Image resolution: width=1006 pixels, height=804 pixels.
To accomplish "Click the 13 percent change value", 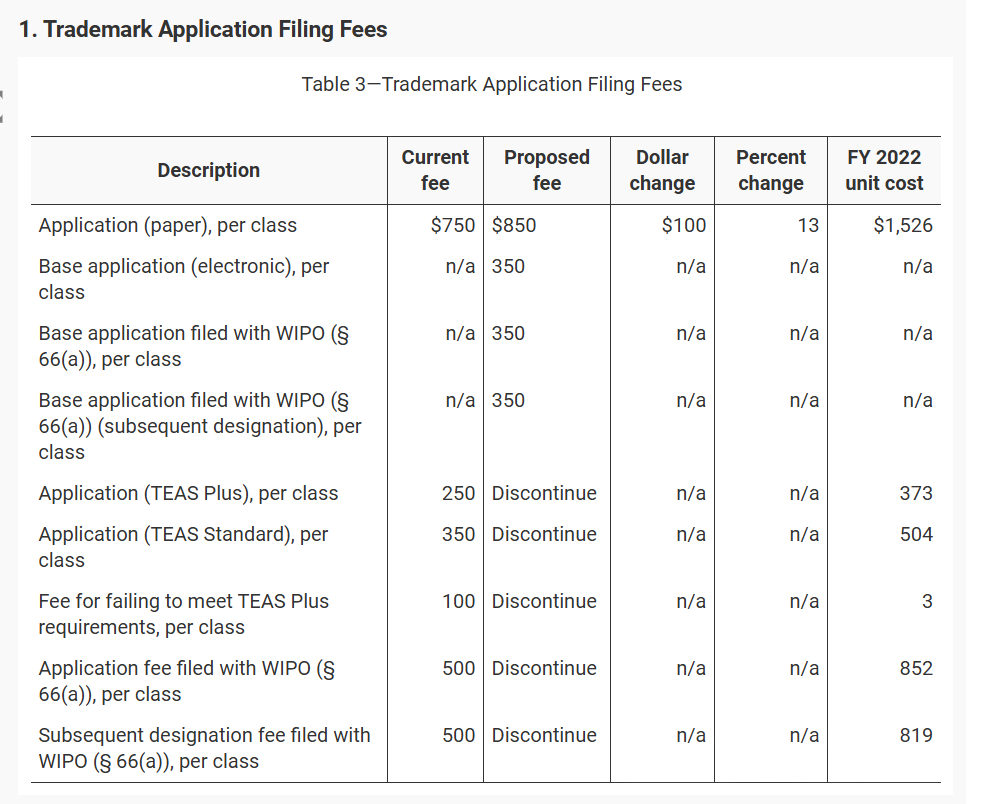I will pos(808,225).
